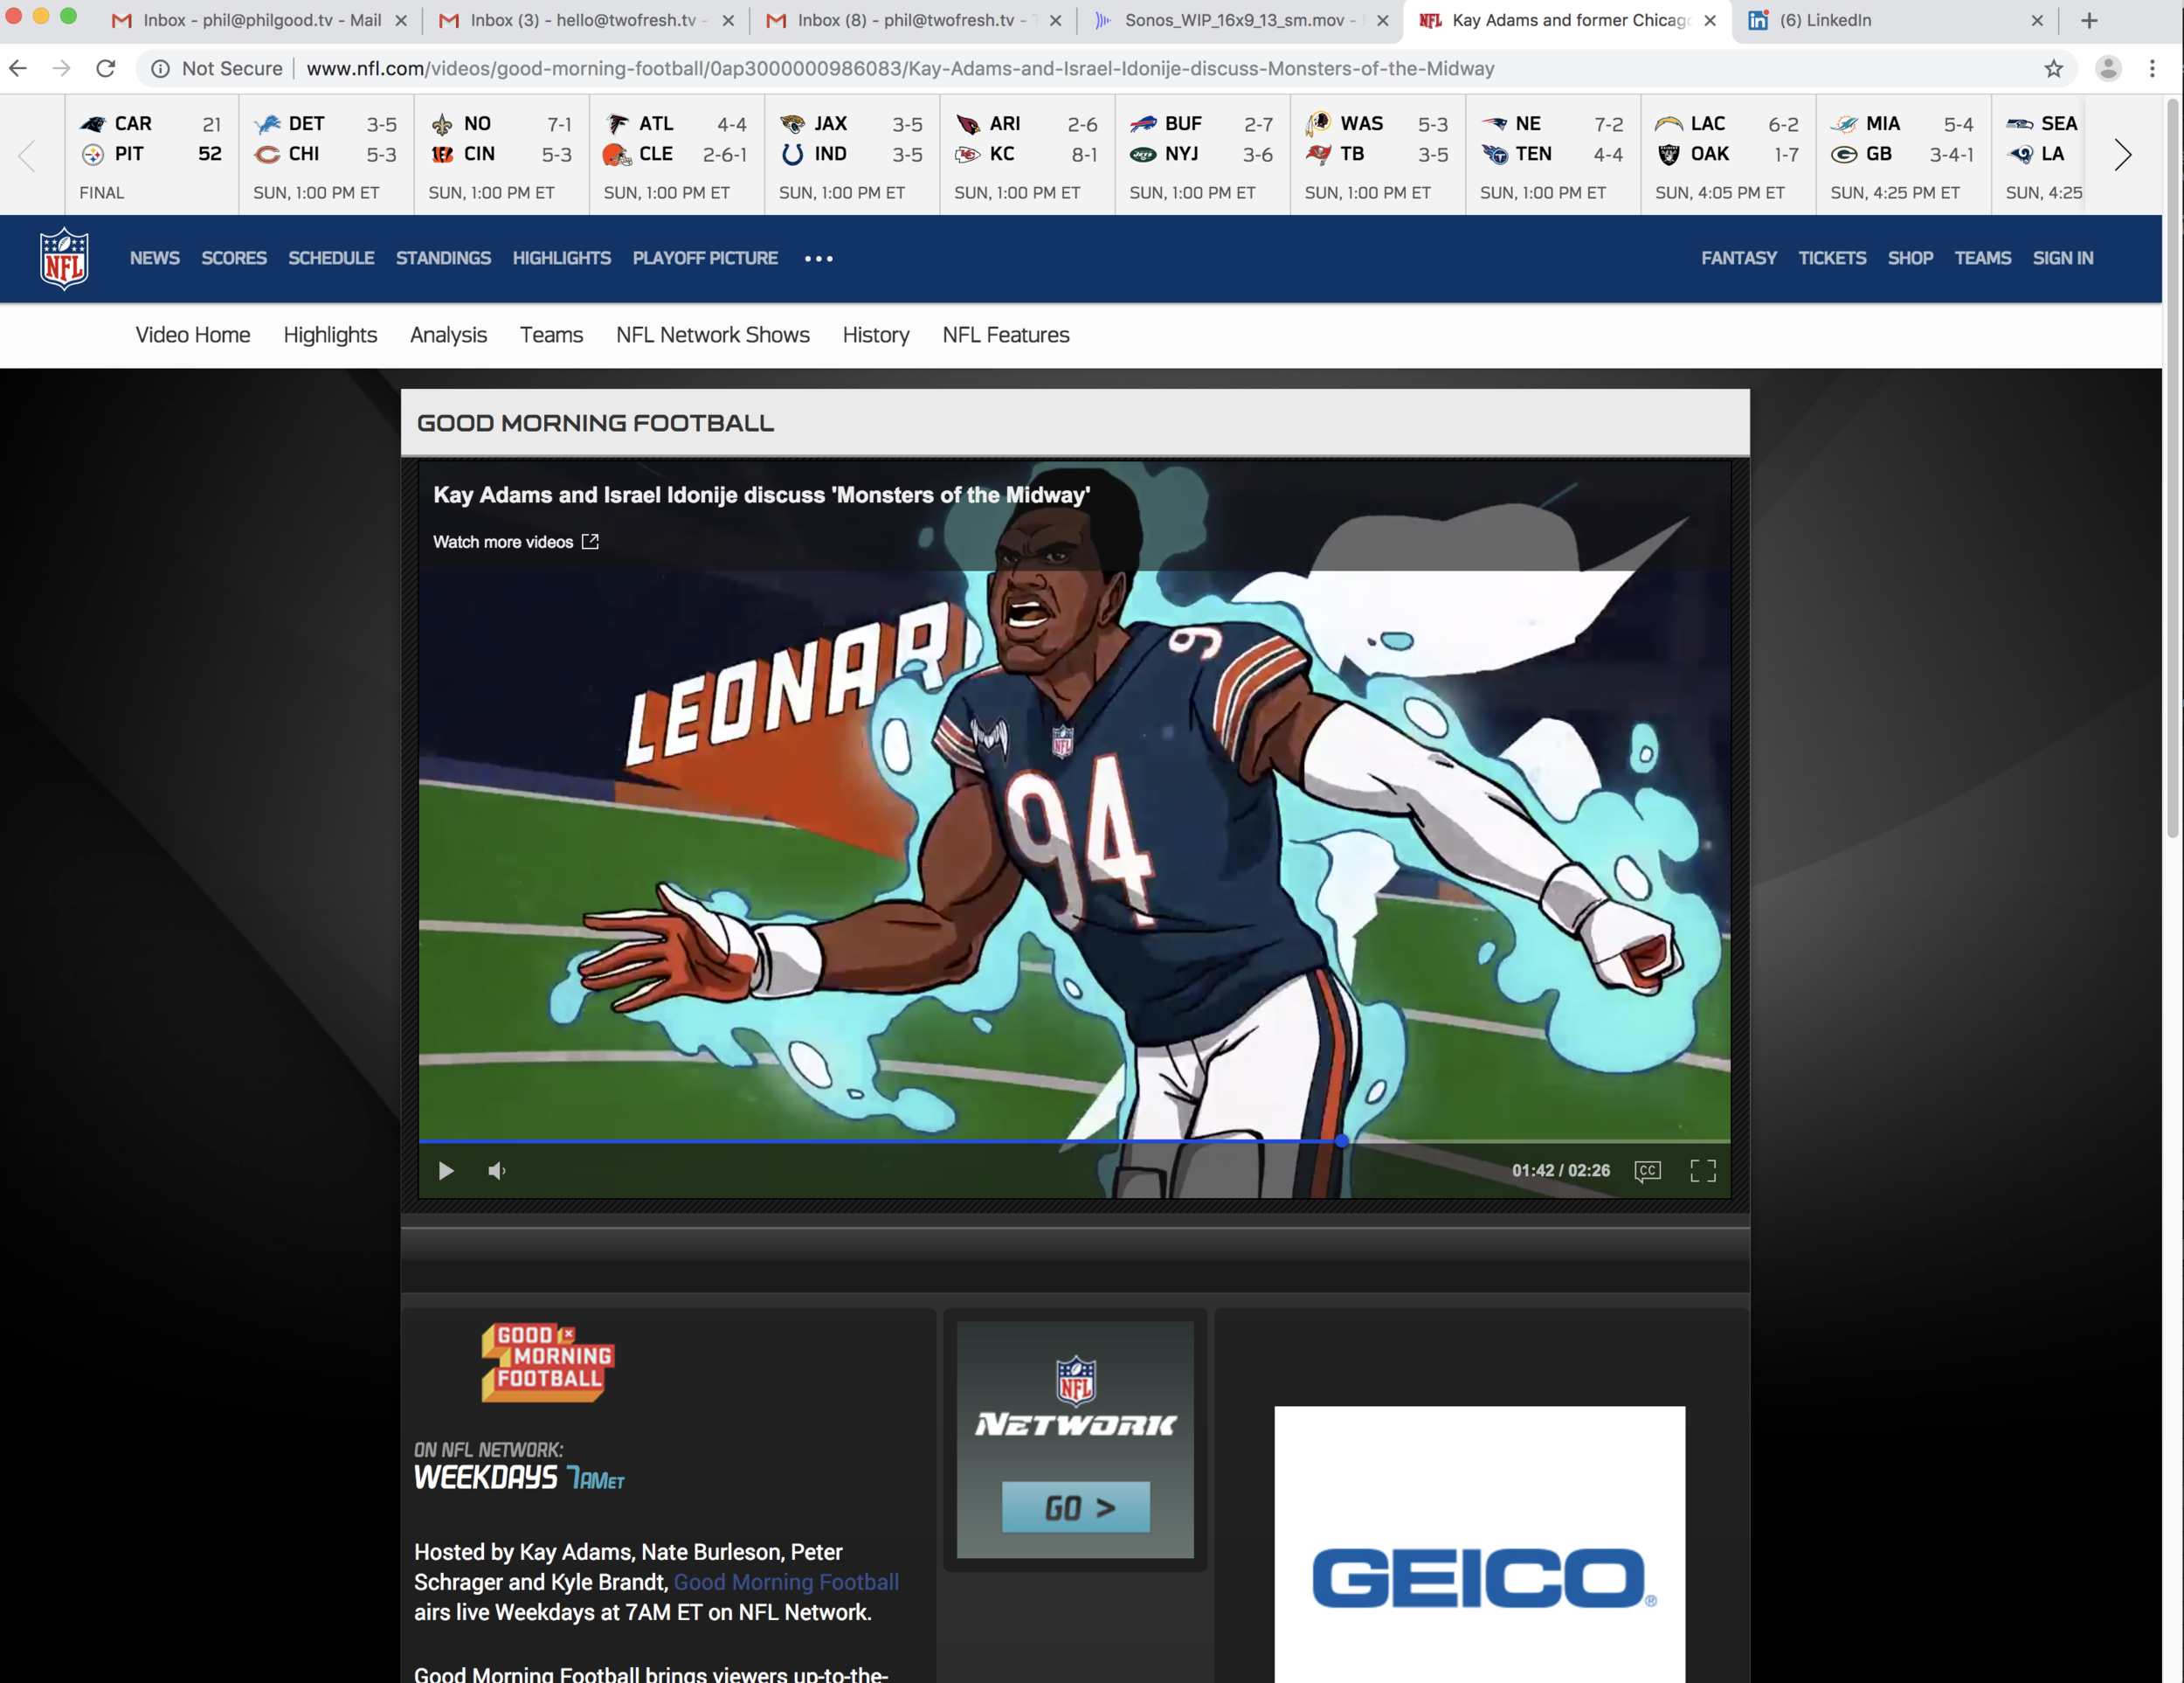Image resolution: width=2184 pixels, height=1683 pixels.
Task: Open the NE vs TEN game card
Action: point(1553,155)
